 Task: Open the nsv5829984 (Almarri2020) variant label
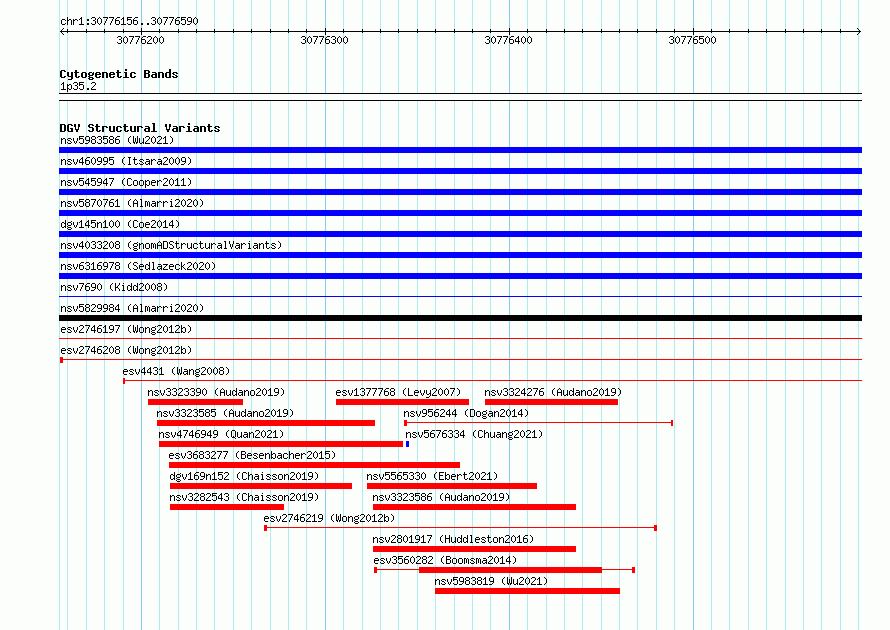(132, 308)
